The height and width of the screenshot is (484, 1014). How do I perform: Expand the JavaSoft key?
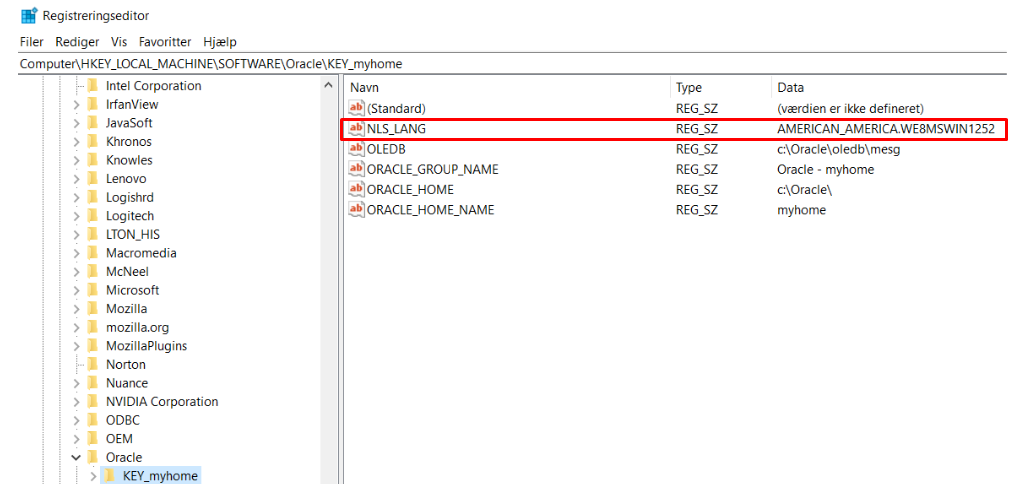(76, 123)
